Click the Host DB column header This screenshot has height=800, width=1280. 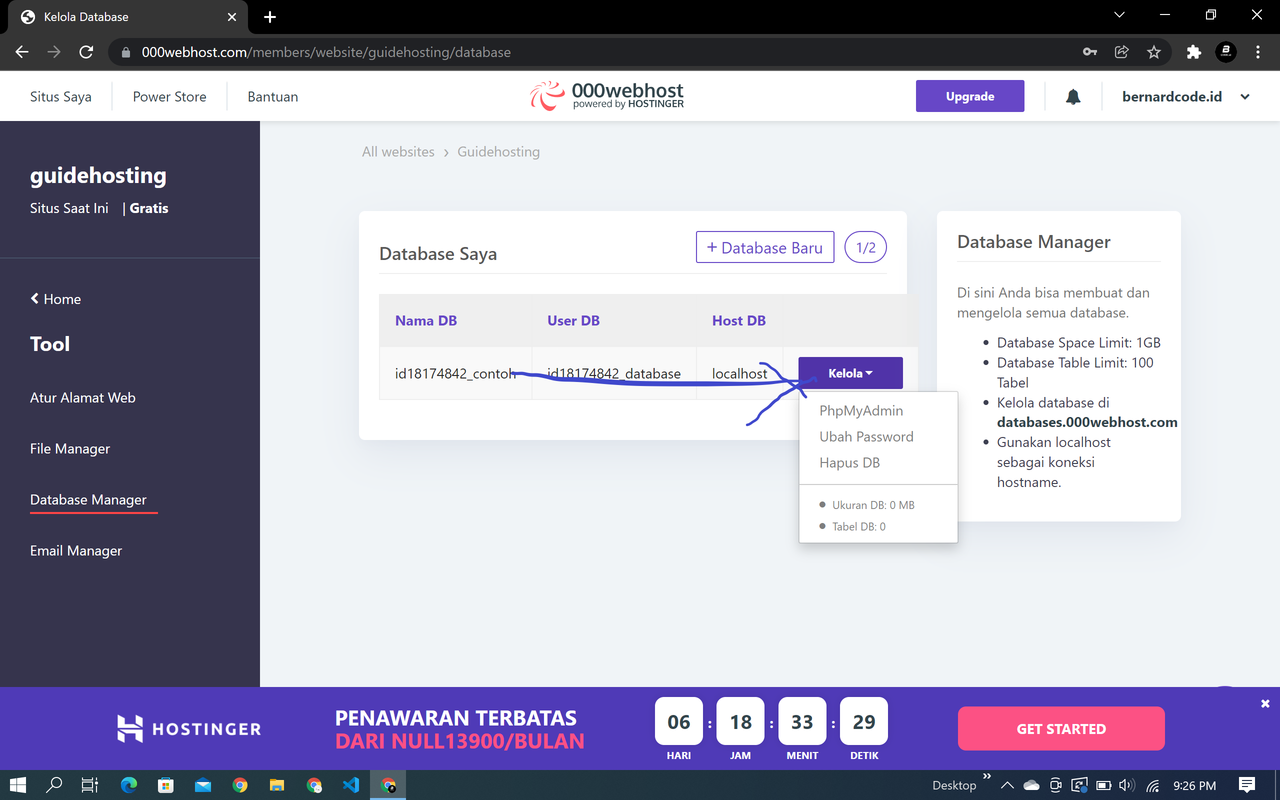coord(739,321)
